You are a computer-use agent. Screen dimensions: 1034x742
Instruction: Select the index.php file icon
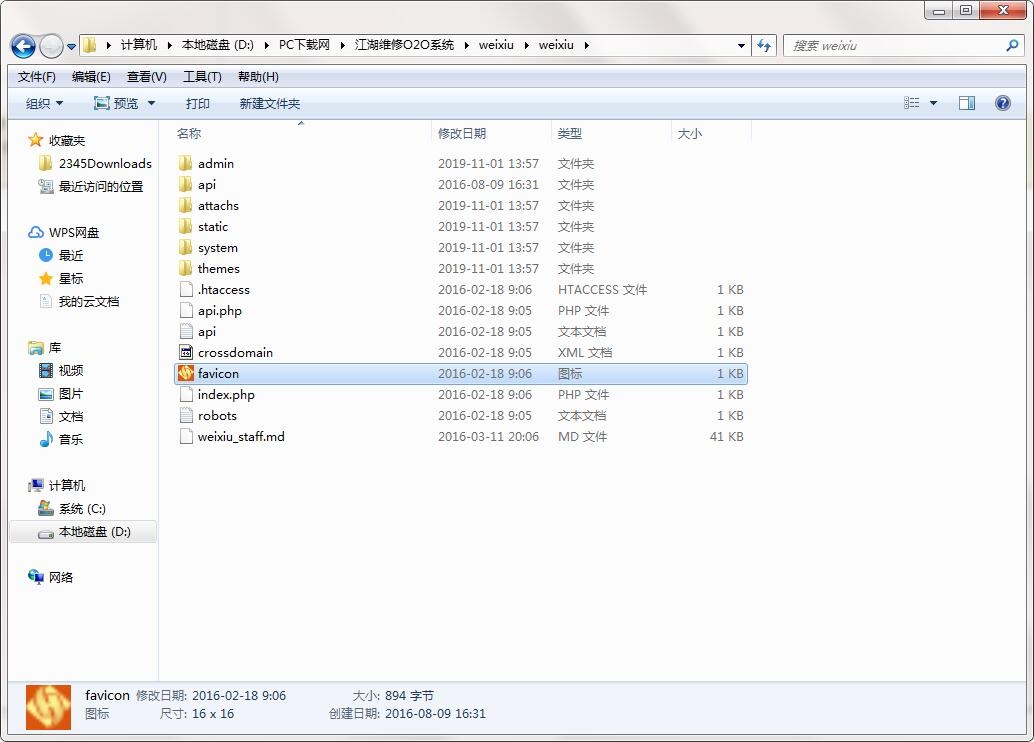coord(186,394)
